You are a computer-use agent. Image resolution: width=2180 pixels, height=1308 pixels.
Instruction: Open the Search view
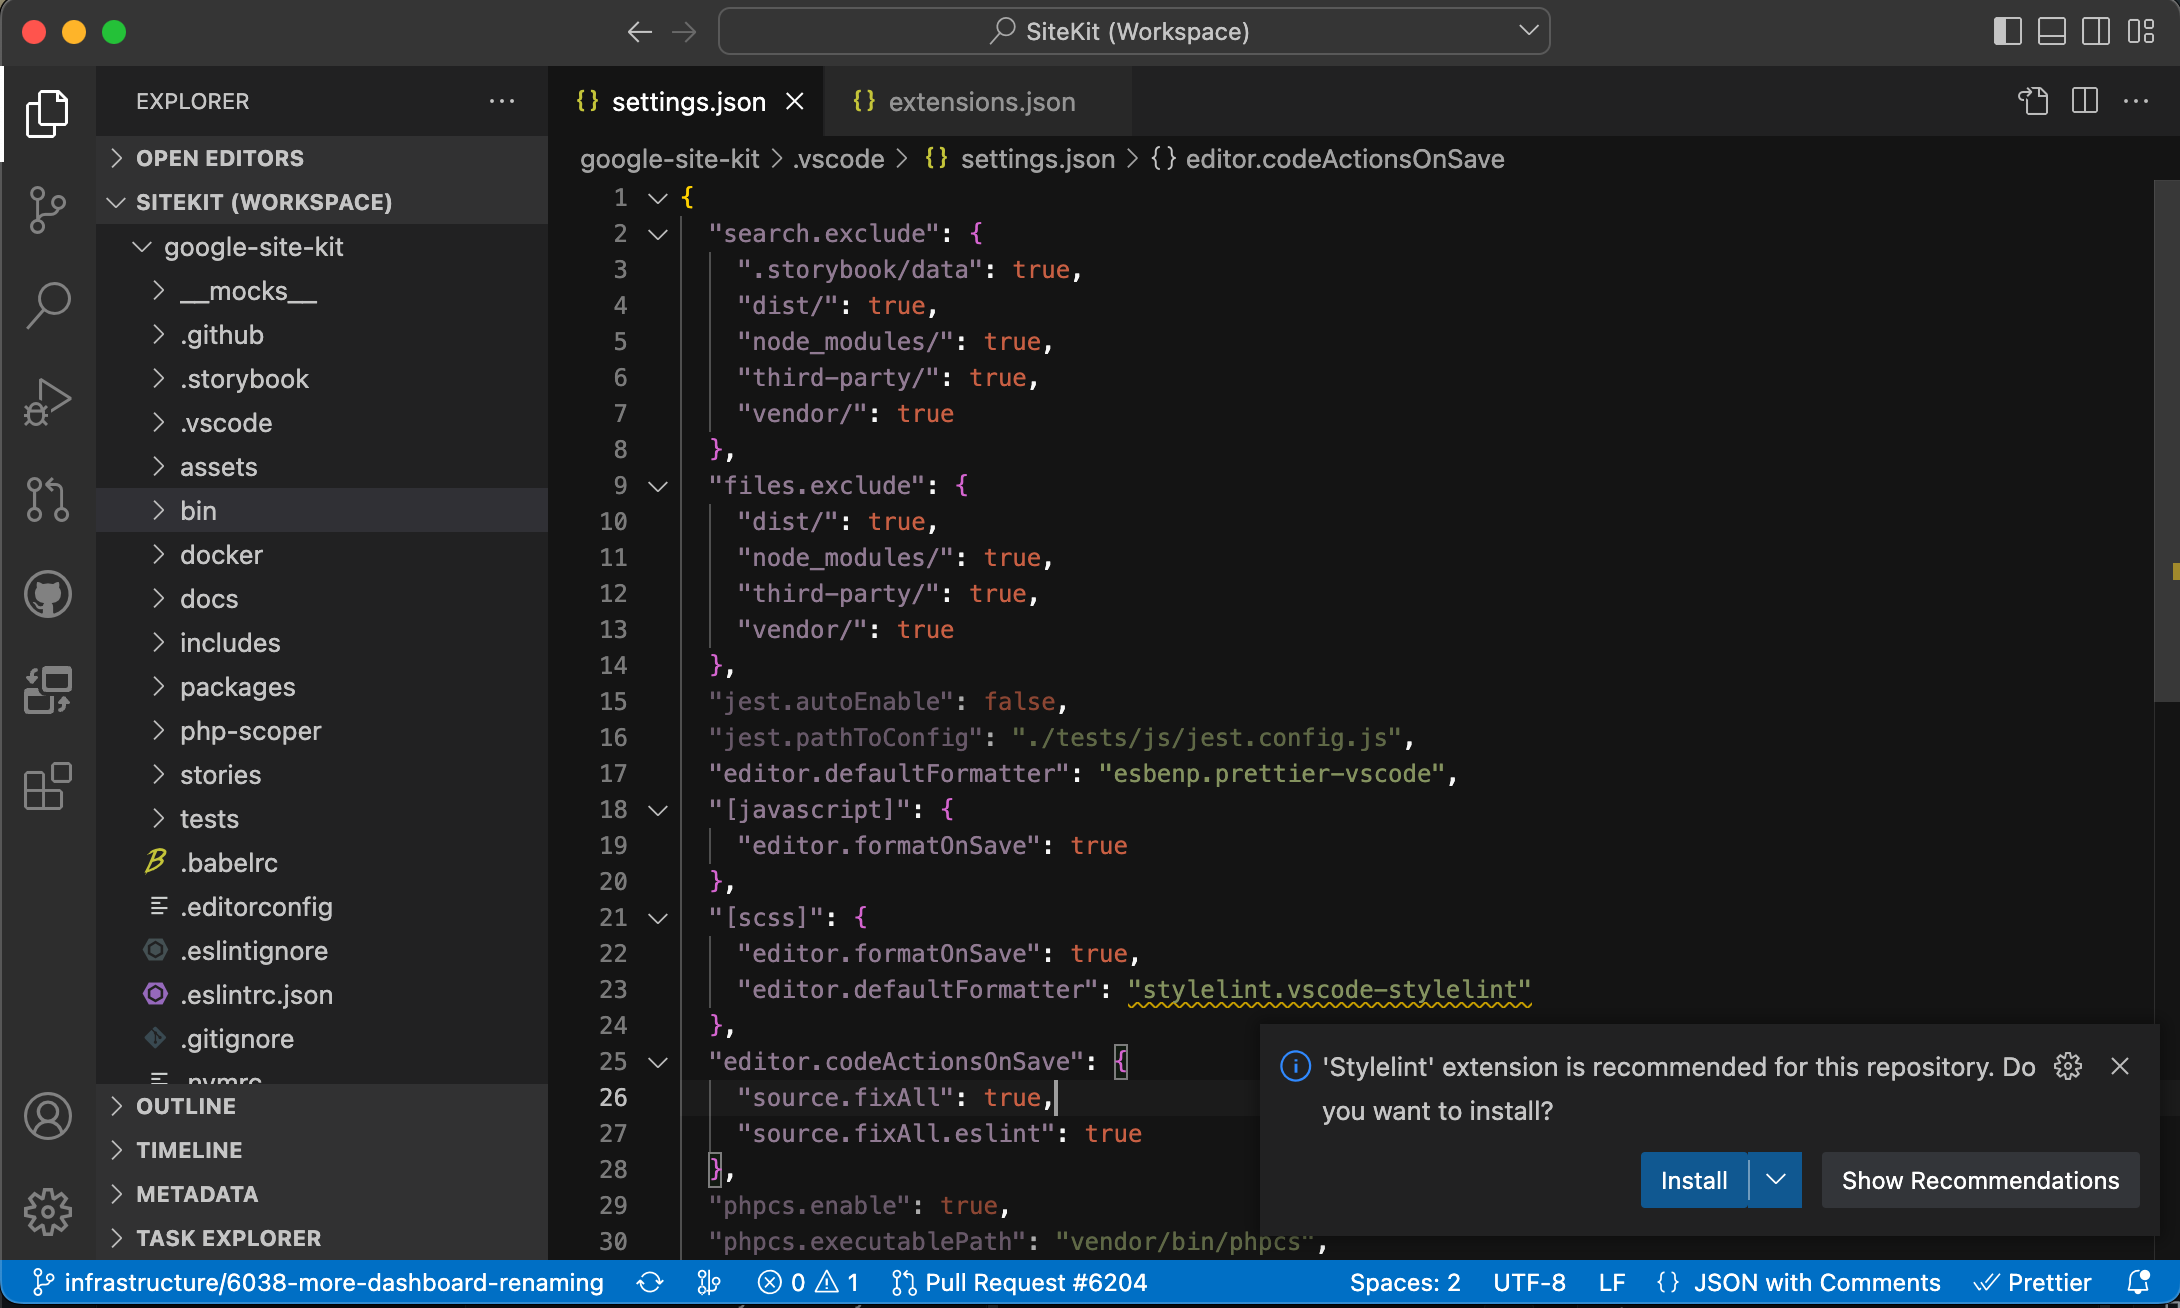click(x=47, y=305)
